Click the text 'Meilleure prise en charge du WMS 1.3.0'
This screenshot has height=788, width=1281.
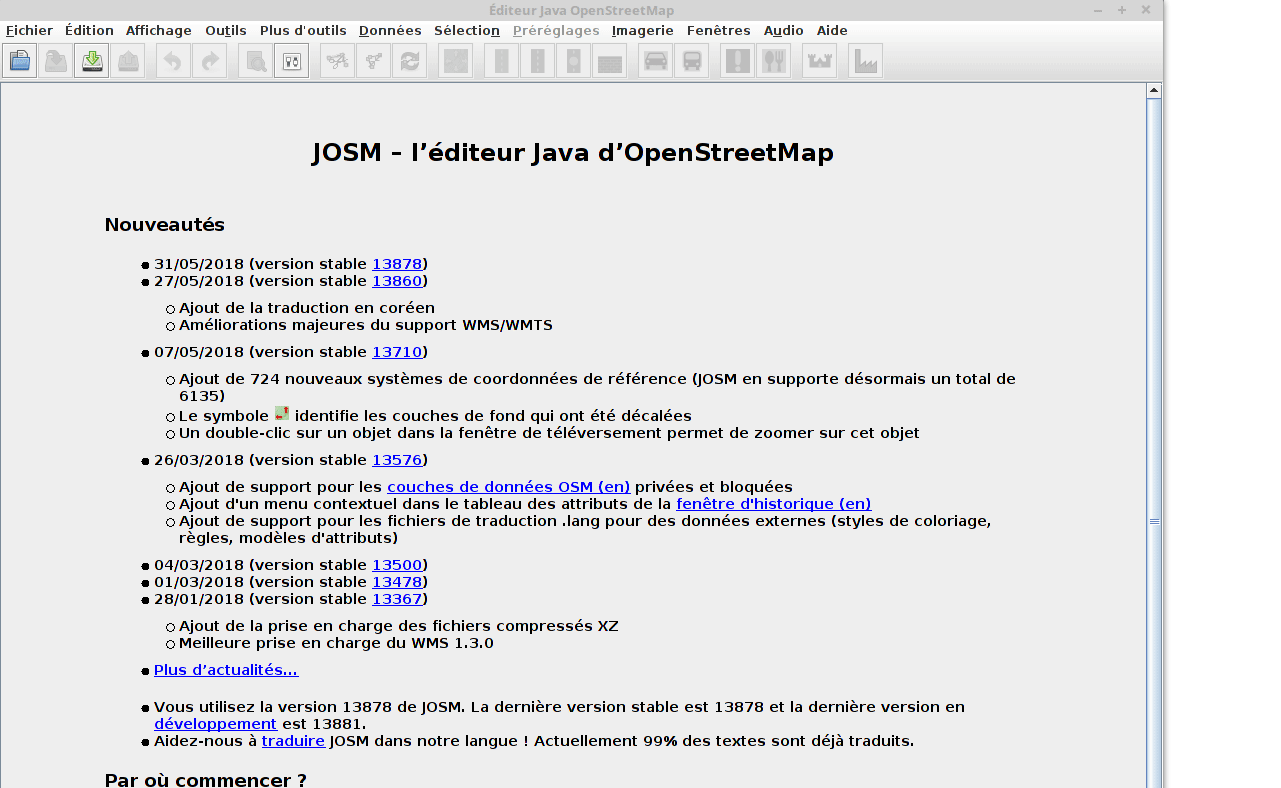click(x=336, y=643)
